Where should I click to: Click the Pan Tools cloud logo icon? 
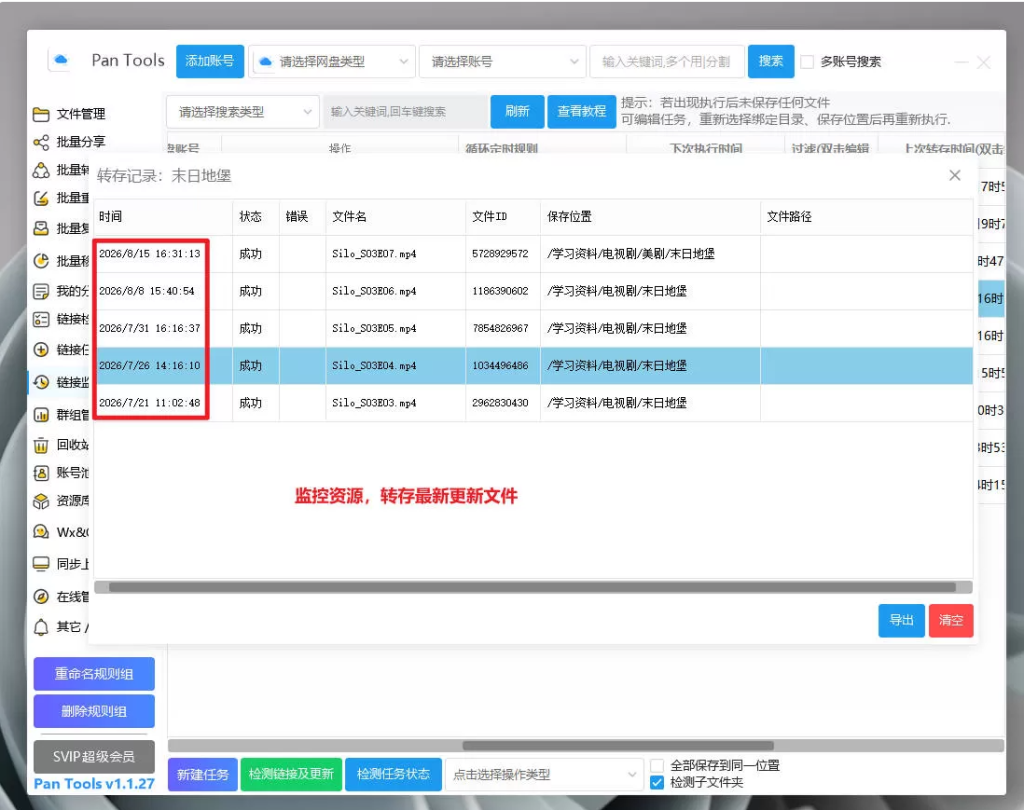pyautogui.click(x=61, y=60)
